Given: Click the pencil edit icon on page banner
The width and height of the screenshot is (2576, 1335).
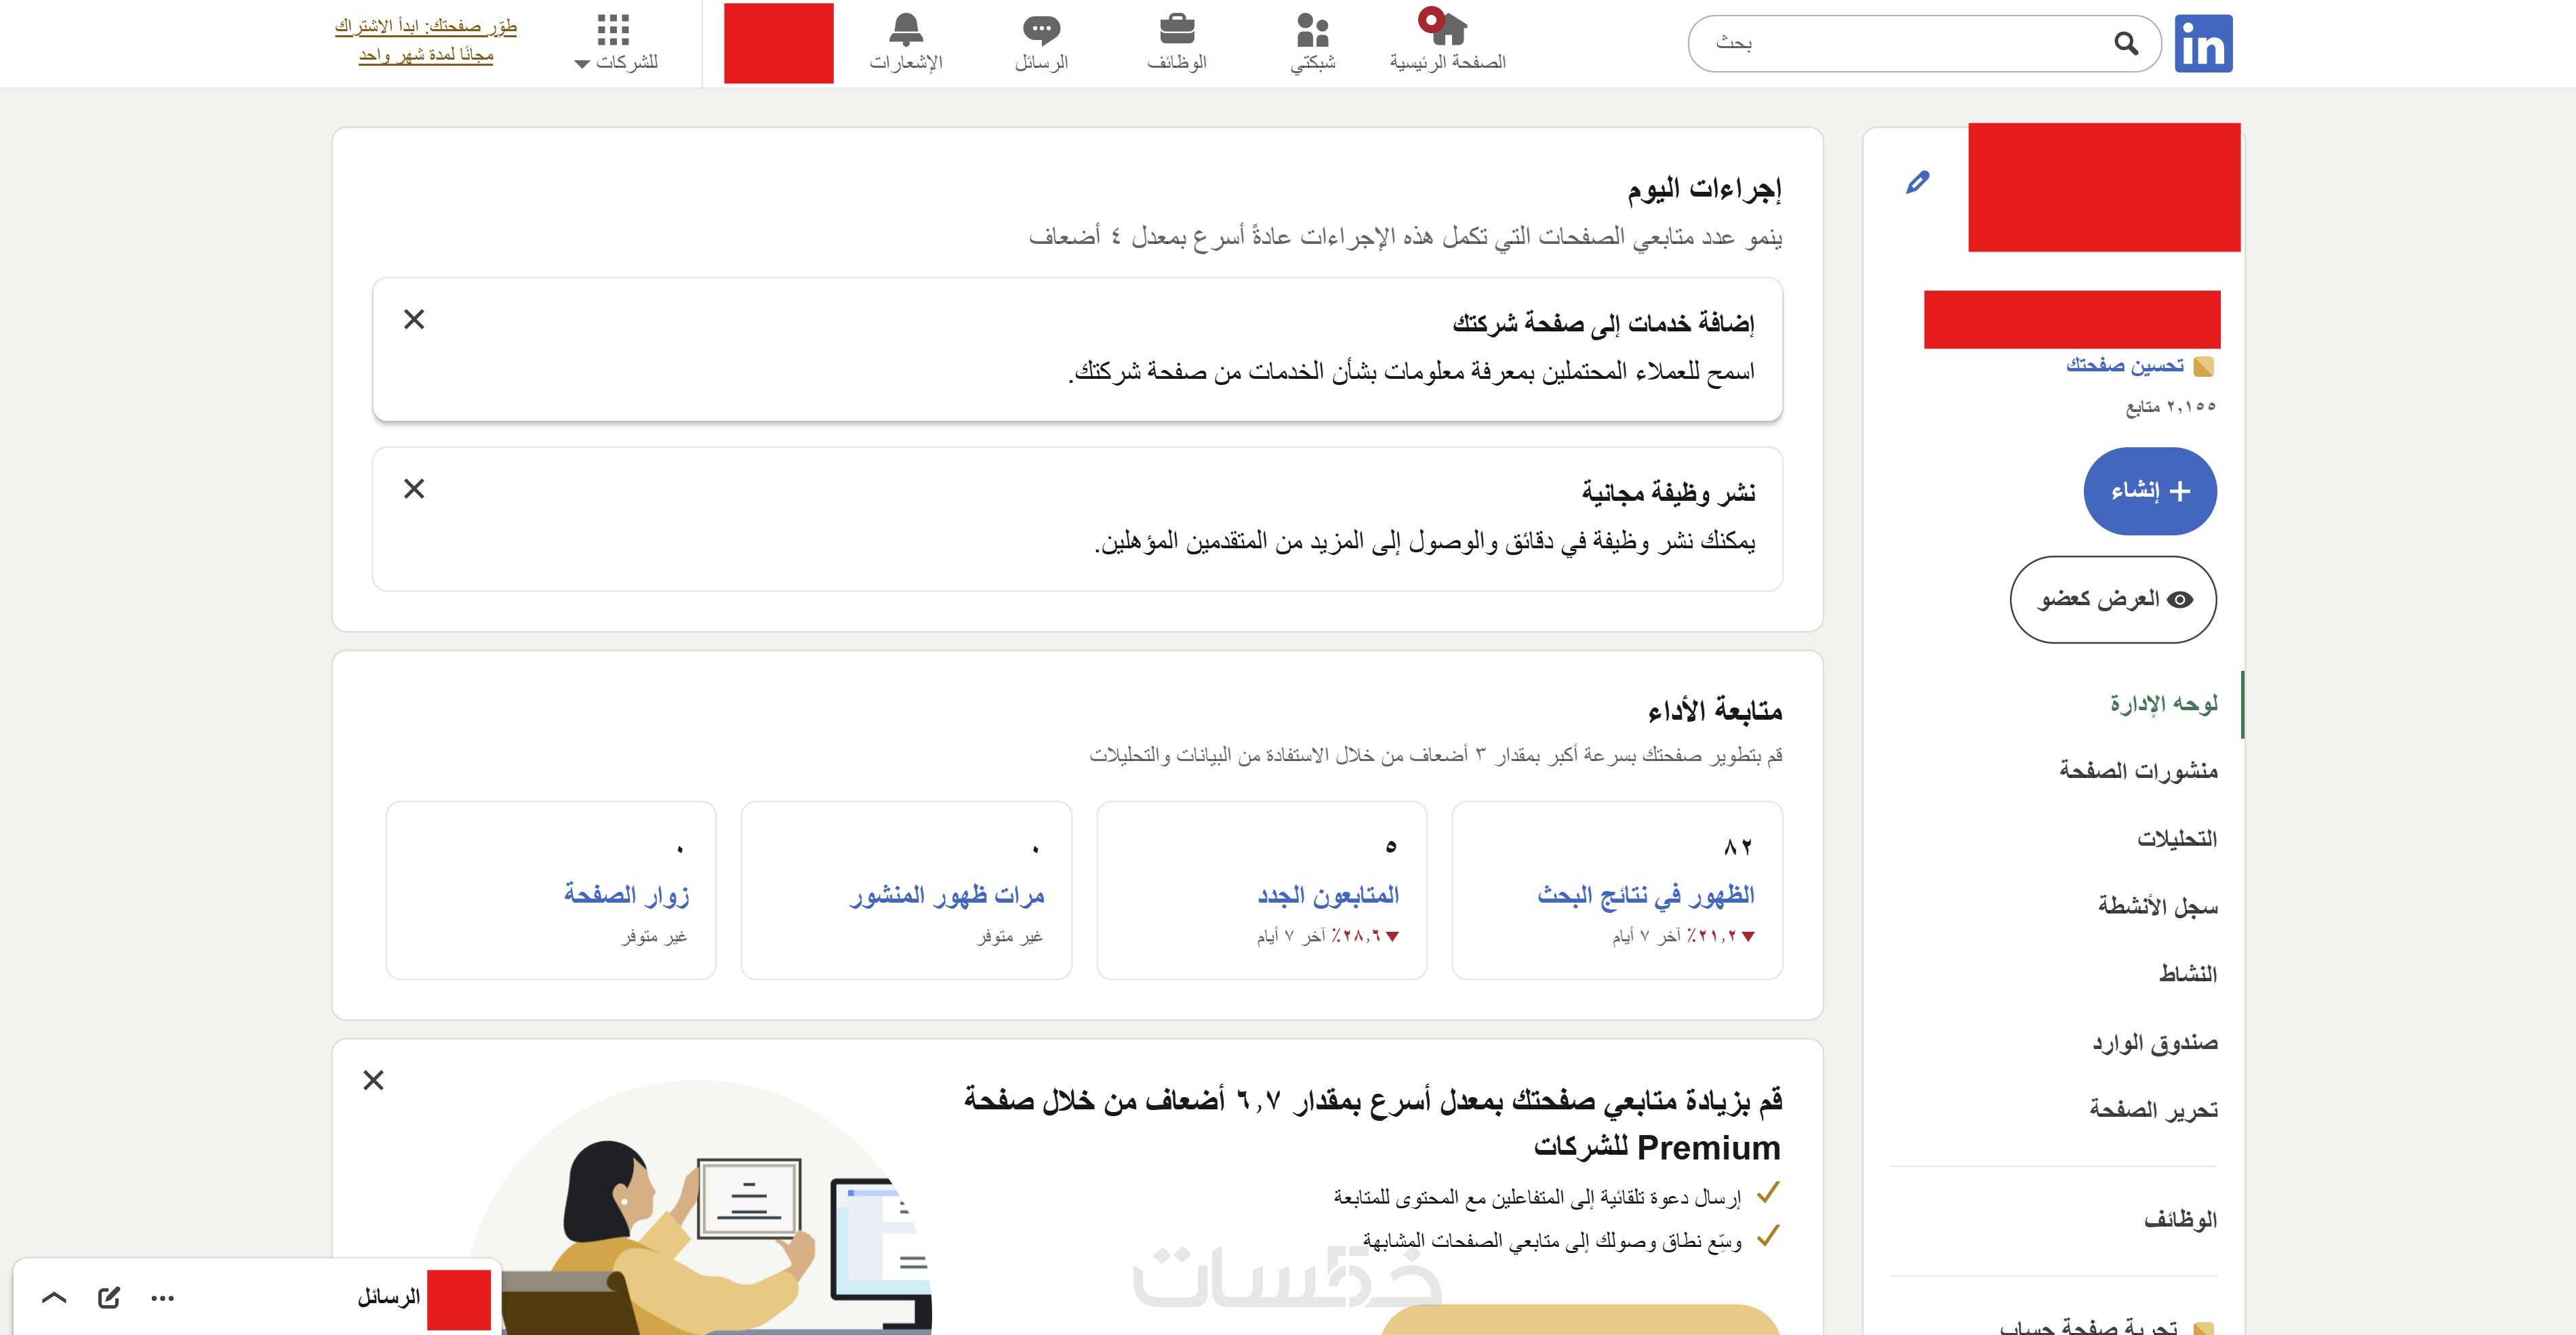Looking at the screenshot, I should (1917, 183).
